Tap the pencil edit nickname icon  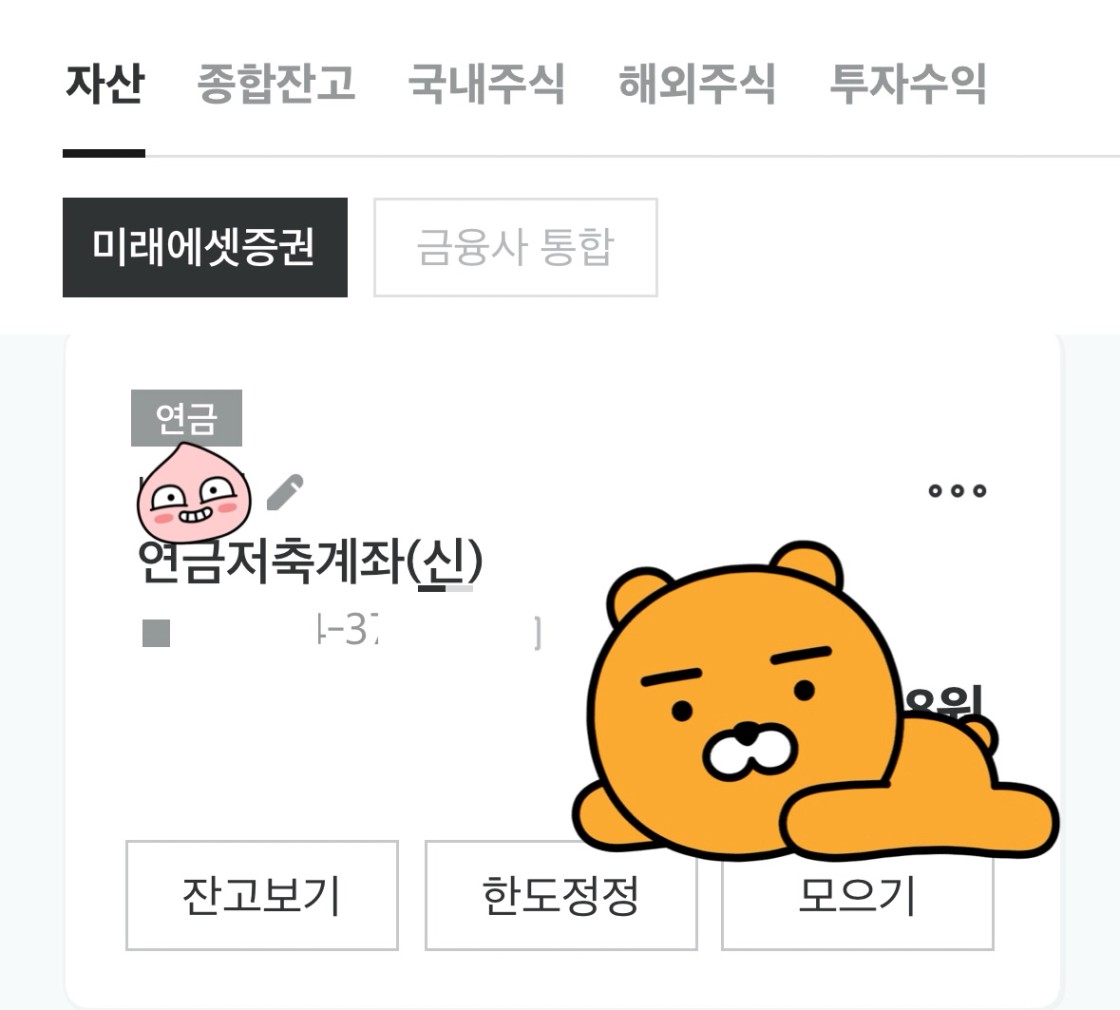point(285,492)
